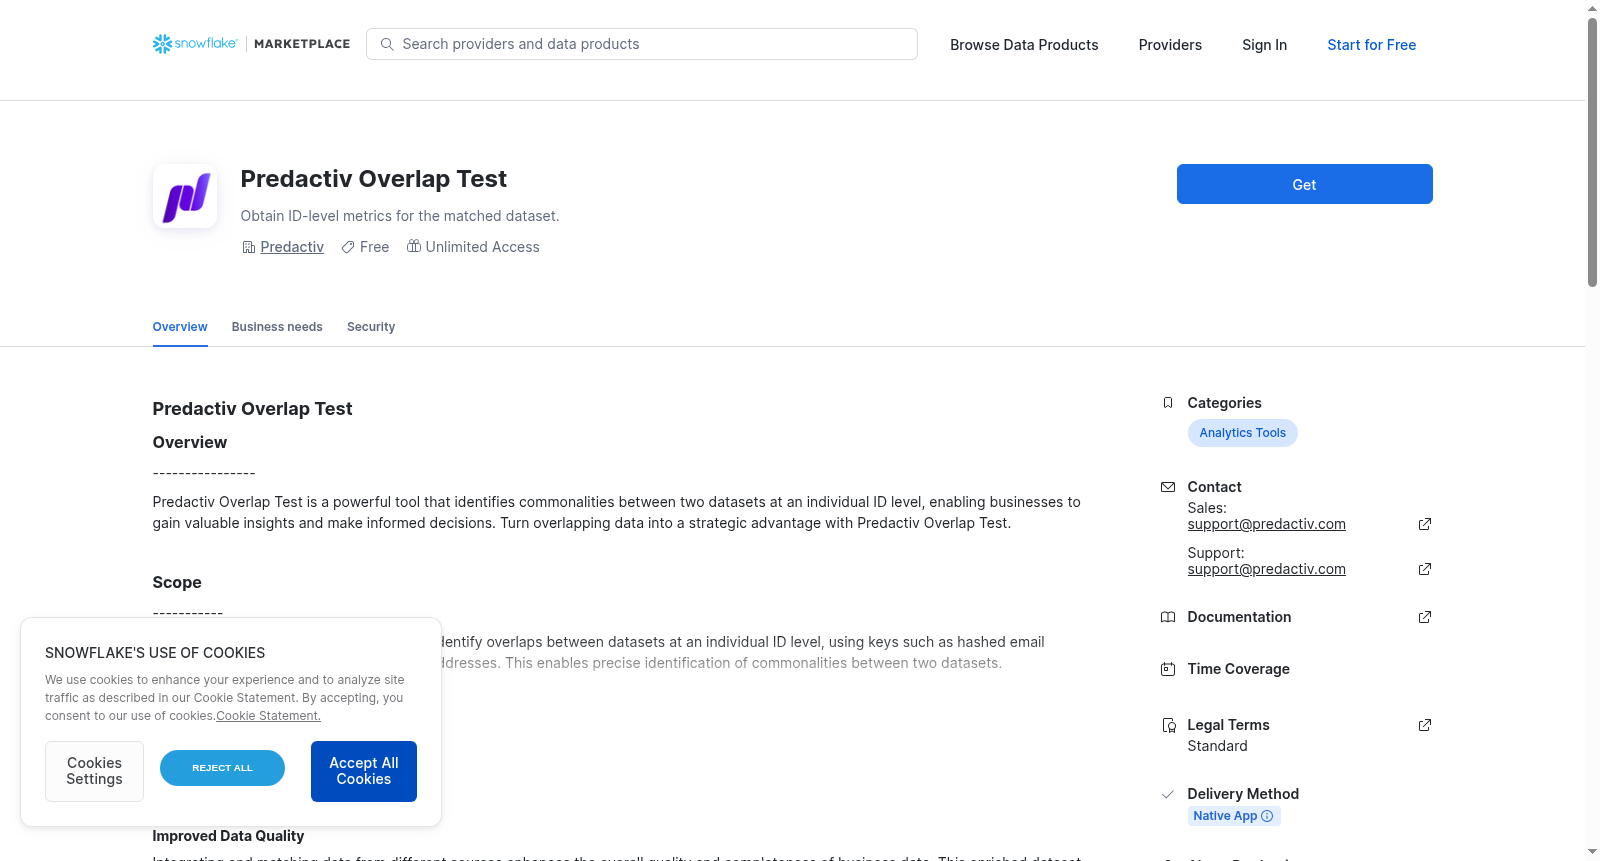Click REJECT ALL cookies button
This screenshot has height=861, width=1600.
[222, 768]
